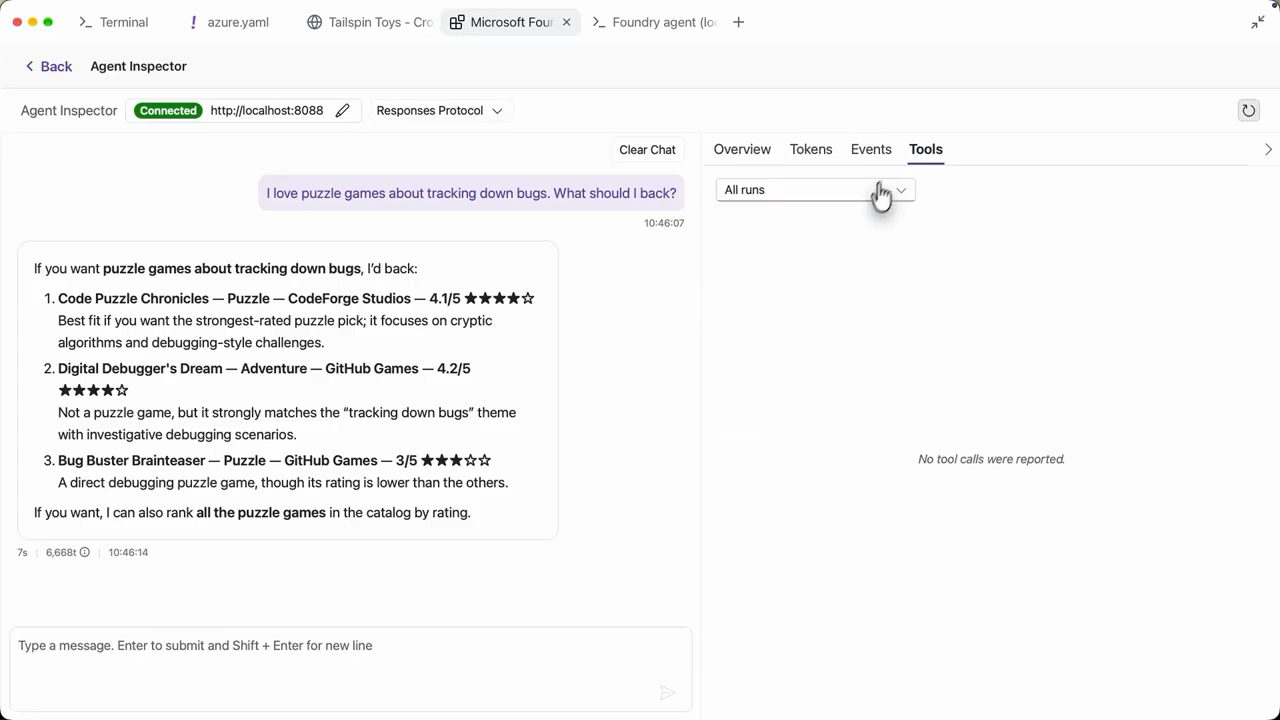Screen dimensions: 1280x720
Task: Go Back from Agent Inspector
Action: click(49, 66)
